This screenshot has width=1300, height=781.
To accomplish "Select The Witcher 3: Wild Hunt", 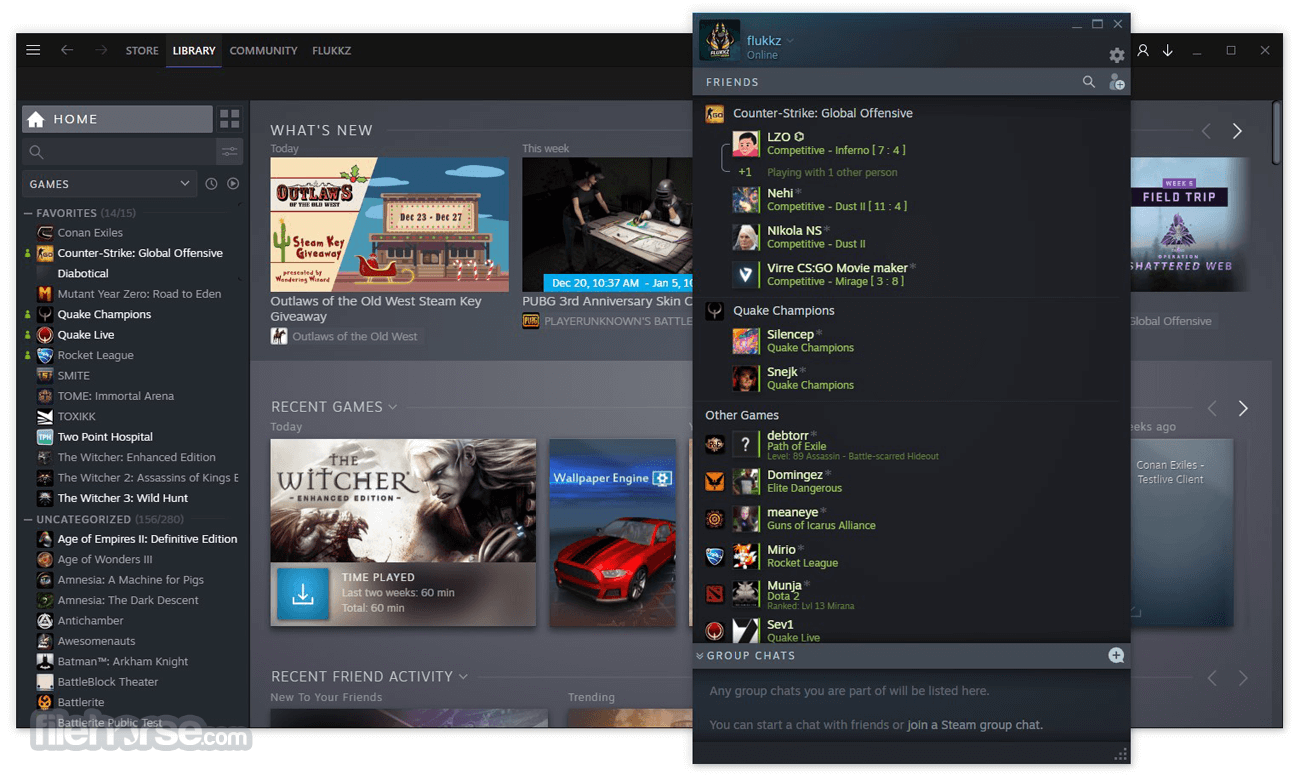I will pos(122,498).
